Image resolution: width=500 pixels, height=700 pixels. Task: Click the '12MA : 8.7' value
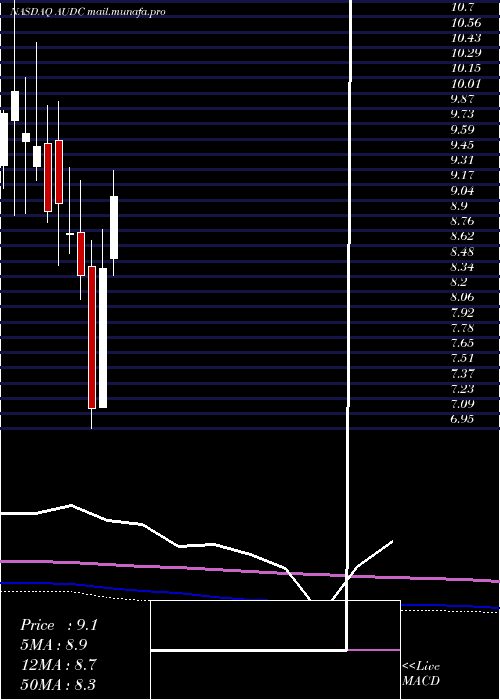(59, 664)
